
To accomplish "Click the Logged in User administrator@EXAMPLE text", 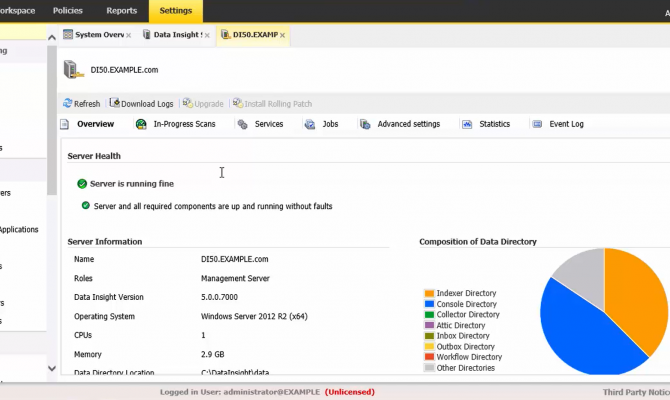I will (x=240, y=392).
